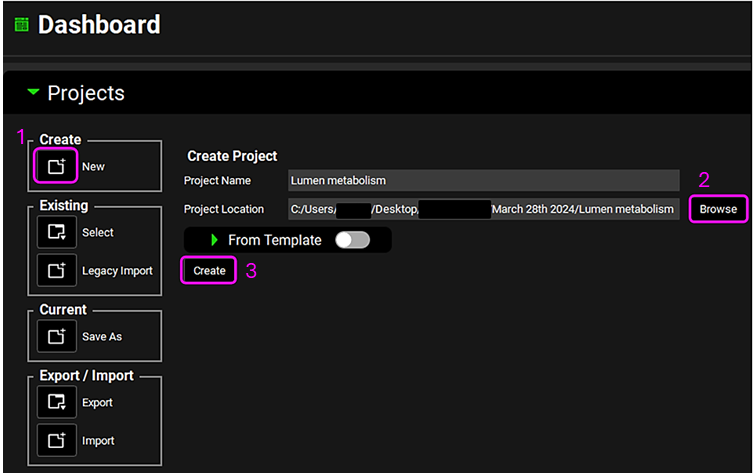Image resolution: width=753 pixels, height=473 pixels.
Task: Focus the Project Name text field
Action: tap(482, 180)
